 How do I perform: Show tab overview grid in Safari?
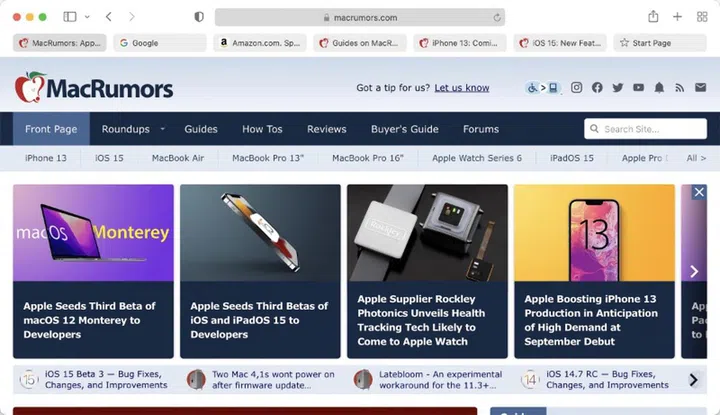(x=702, y=17)
